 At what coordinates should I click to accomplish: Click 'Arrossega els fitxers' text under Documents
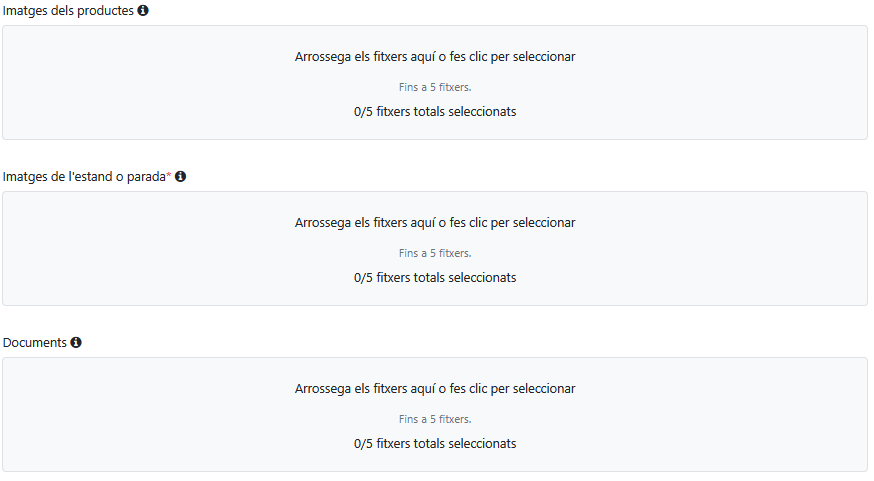tap(435, 389)
